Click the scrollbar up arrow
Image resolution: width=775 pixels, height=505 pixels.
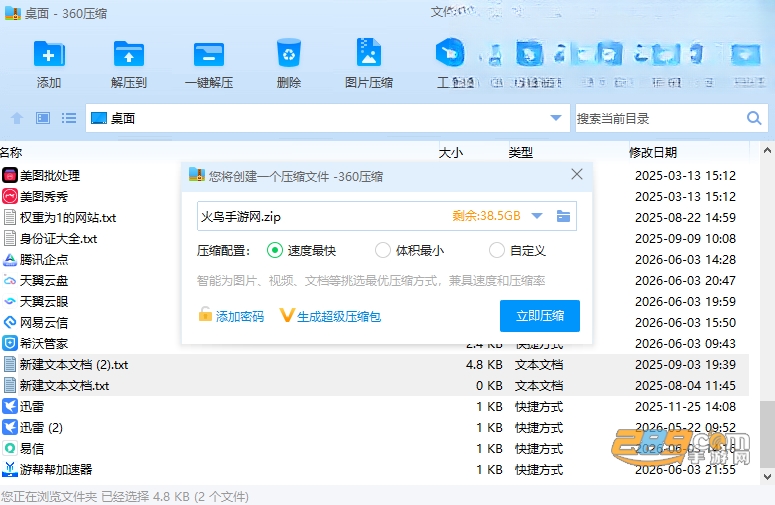(767, 150)
